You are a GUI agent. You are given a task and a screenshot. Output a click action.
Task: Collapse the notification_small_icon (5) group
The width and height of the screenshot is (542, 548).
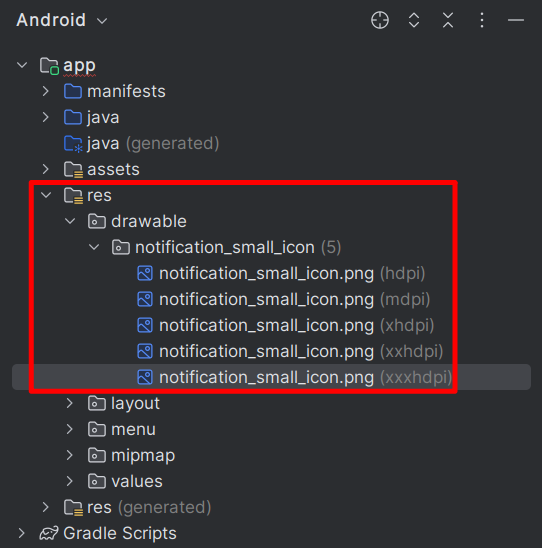[94, 247]
